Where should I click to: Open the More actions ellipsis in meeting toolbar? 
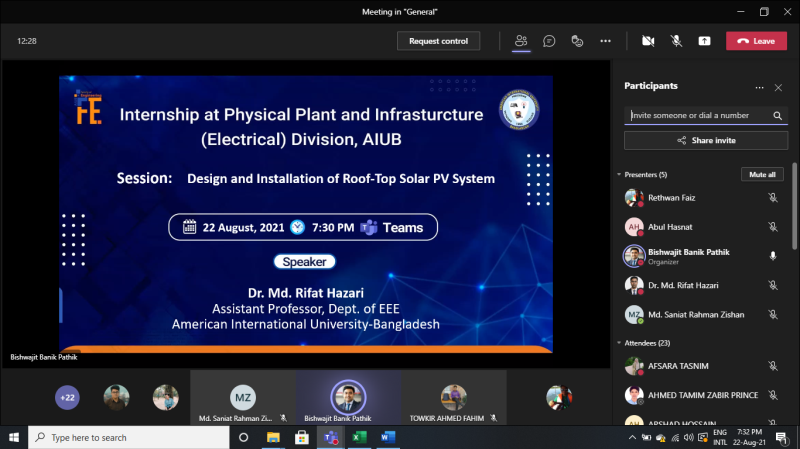click(x=605, y=41)
